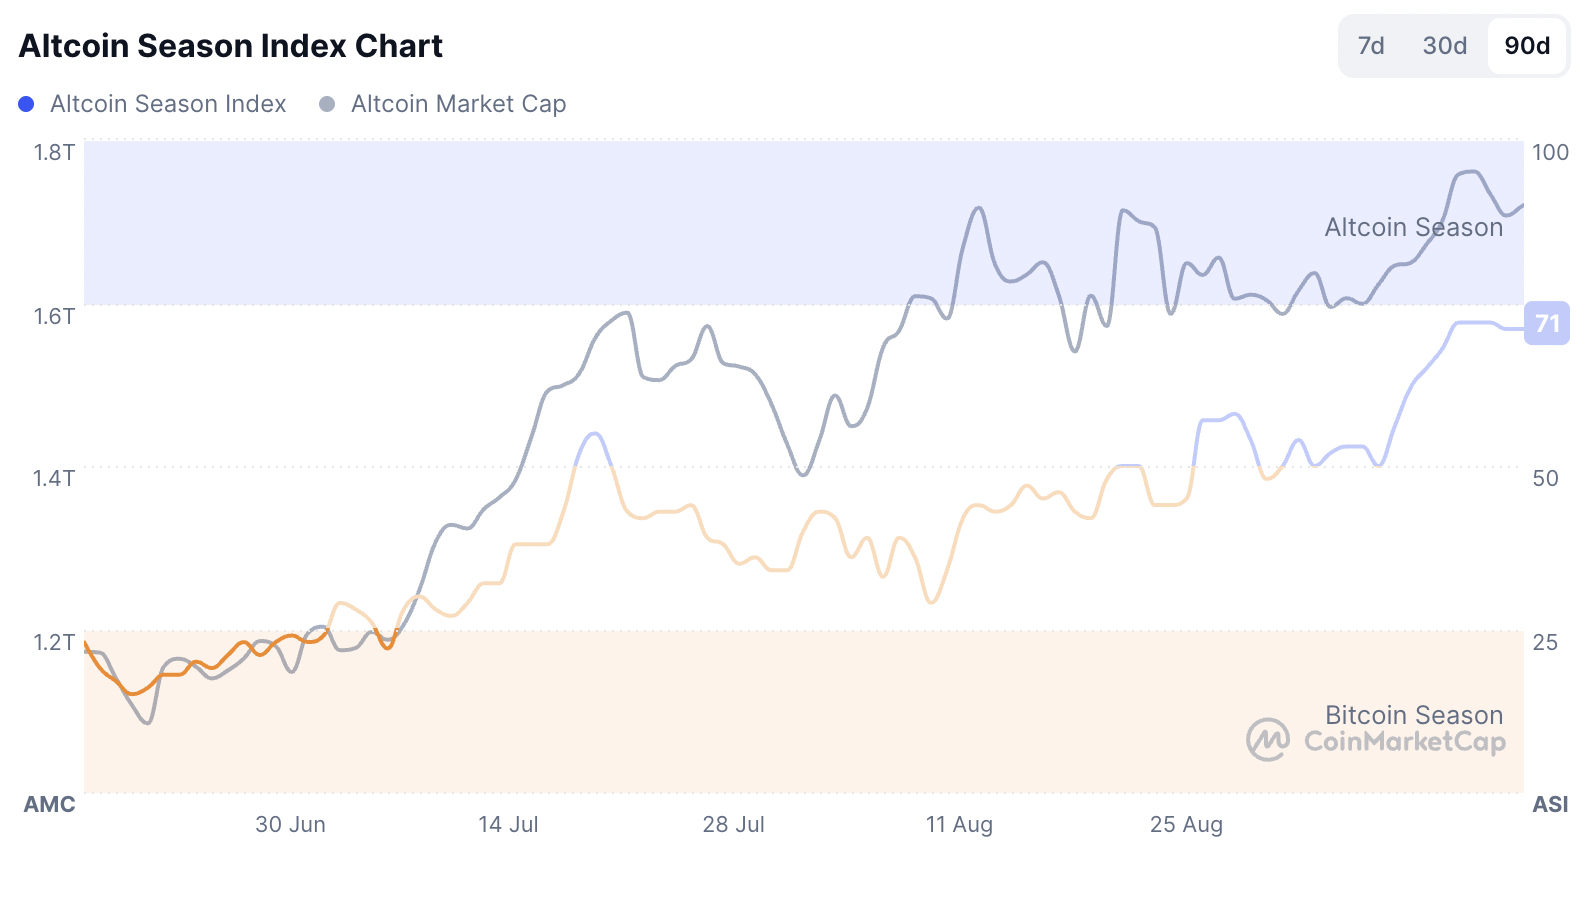Image resolution: width=1594 pixels, height=904 pixels.
Task: Switch to the 7d timeframe
Action: pyautogui.click(x=1372, y=46)
